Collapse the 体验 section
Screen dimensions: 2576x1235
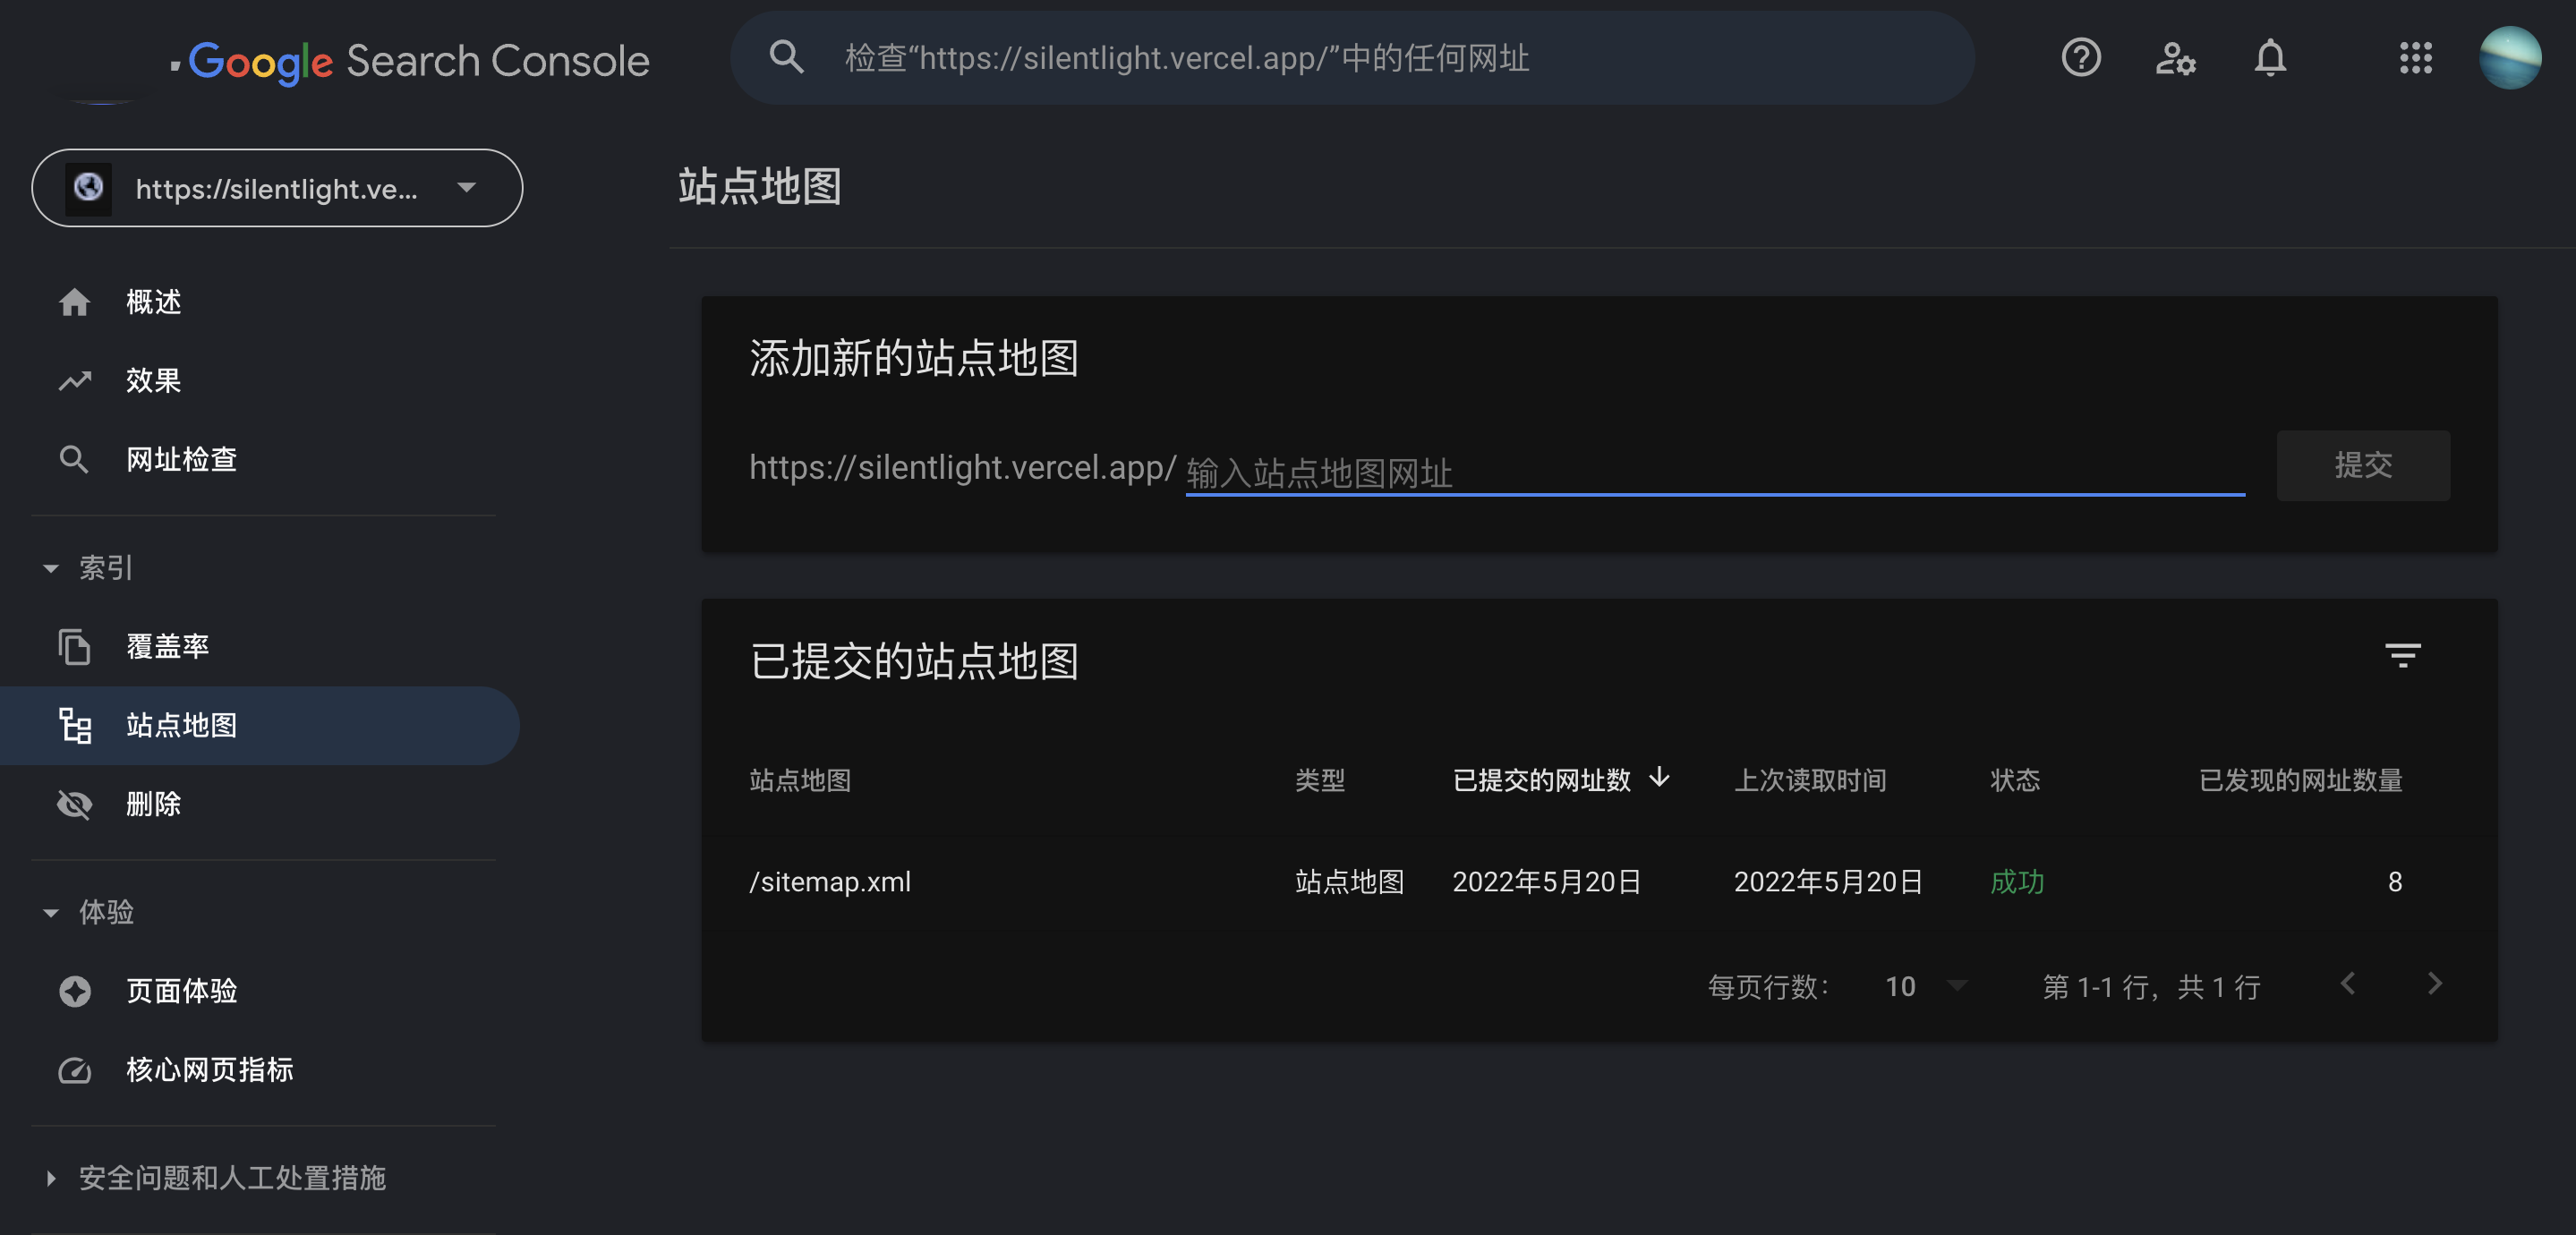click(x=88, y=912)
